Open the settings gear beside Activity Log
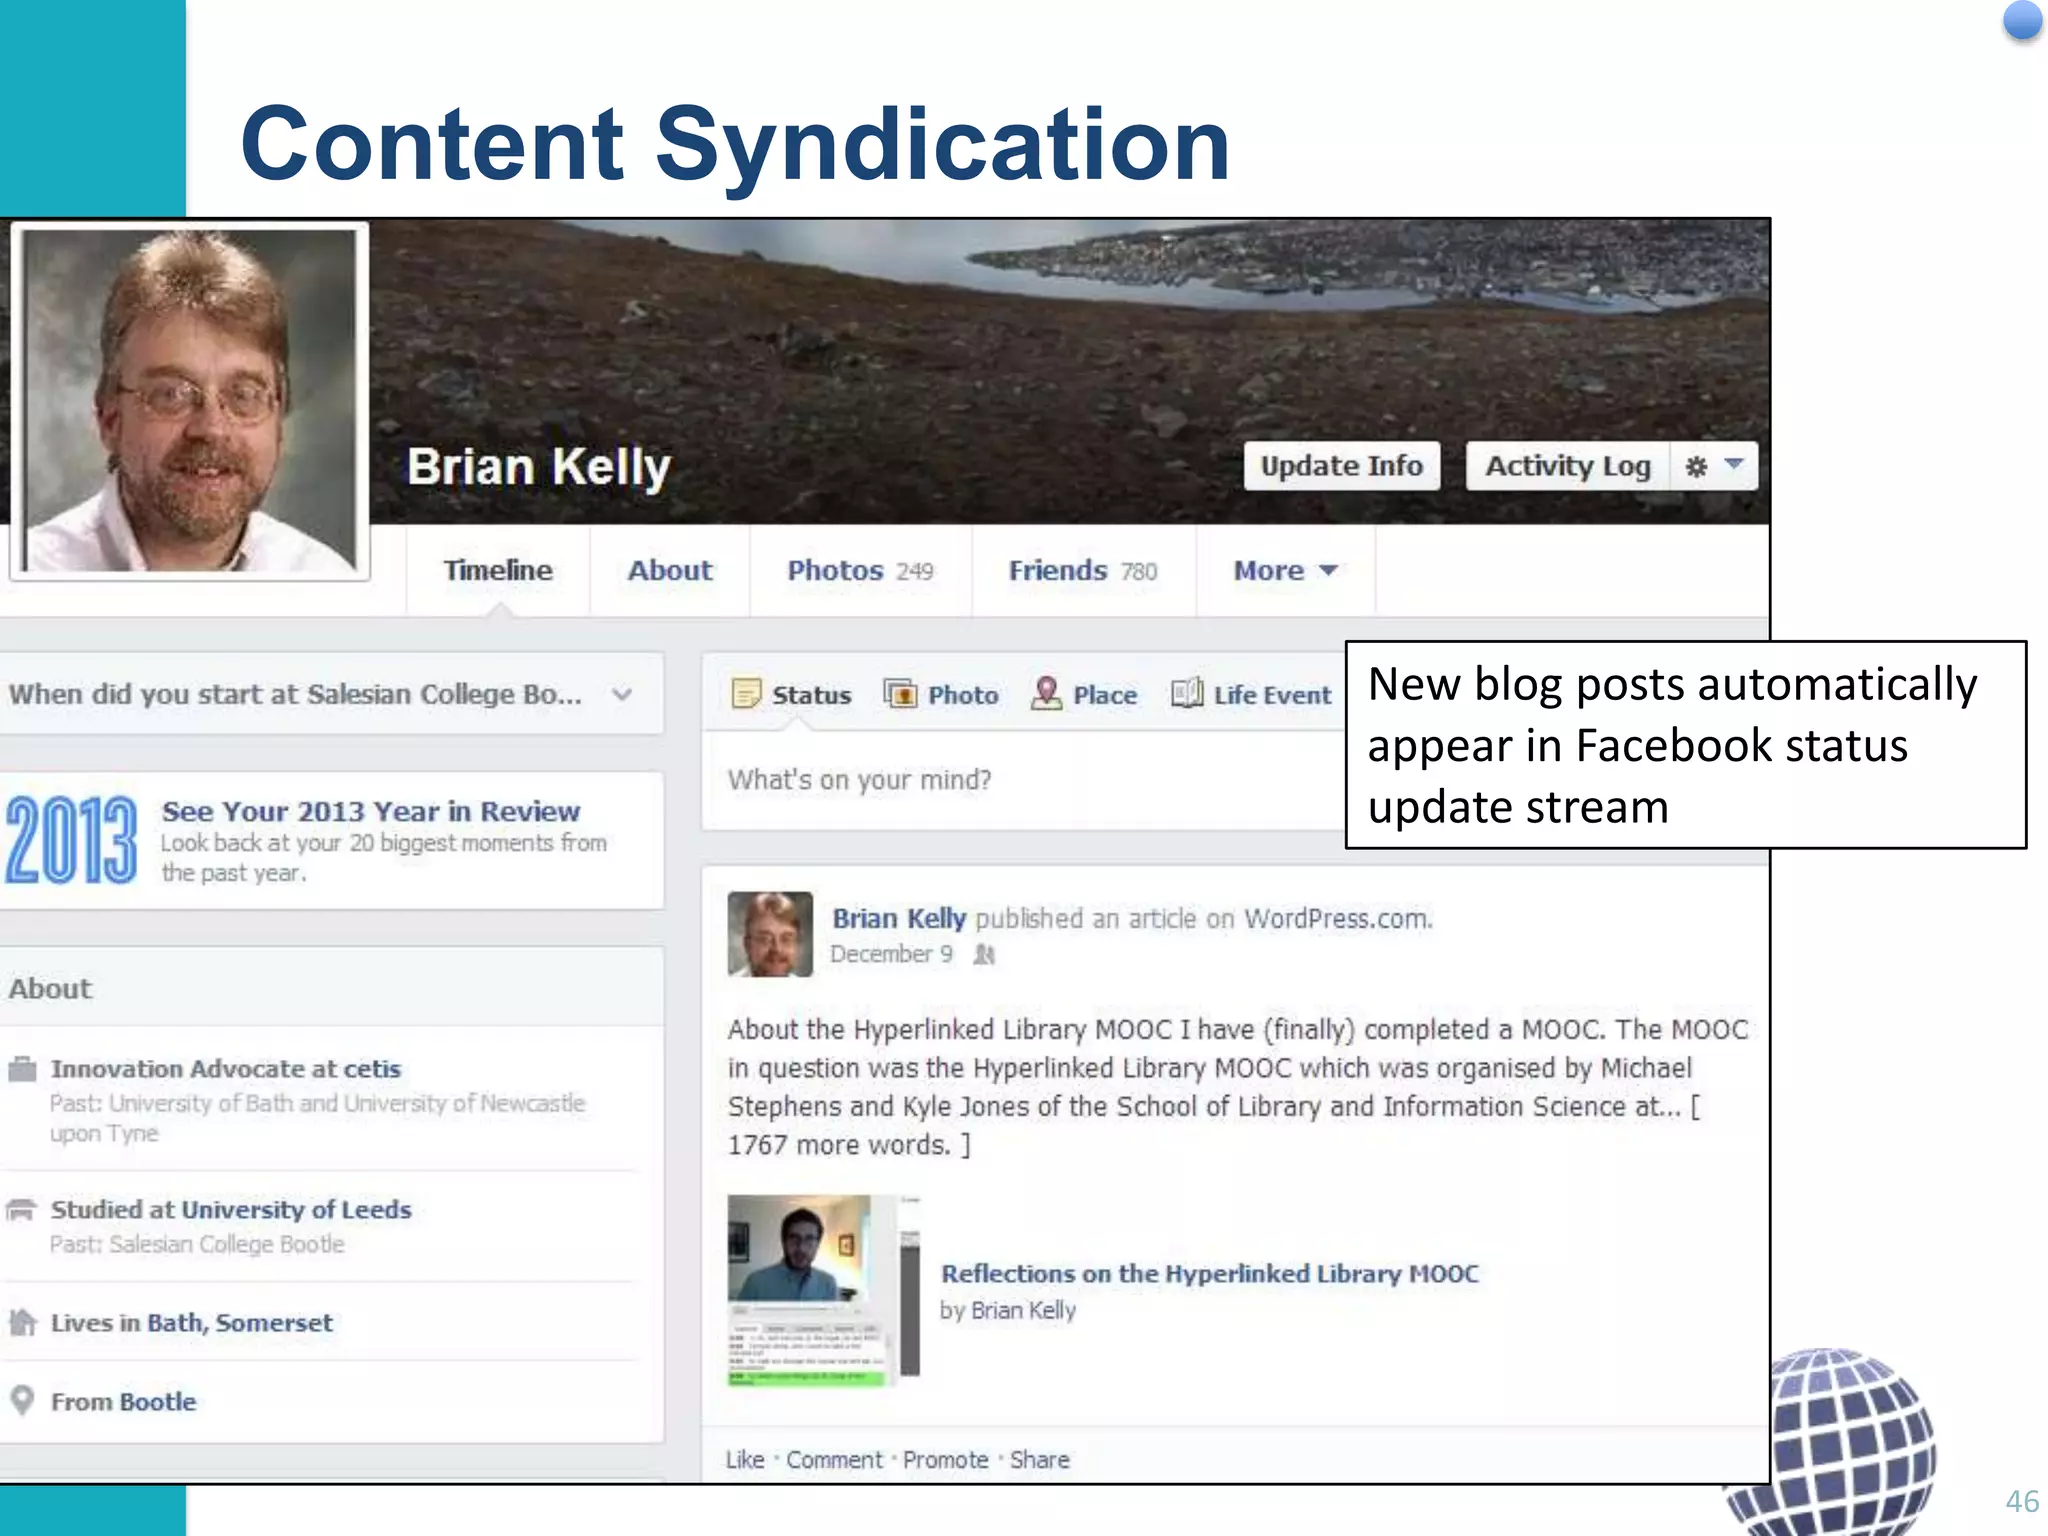This screenshot has width=2048, height=1536. (1696, 466)
